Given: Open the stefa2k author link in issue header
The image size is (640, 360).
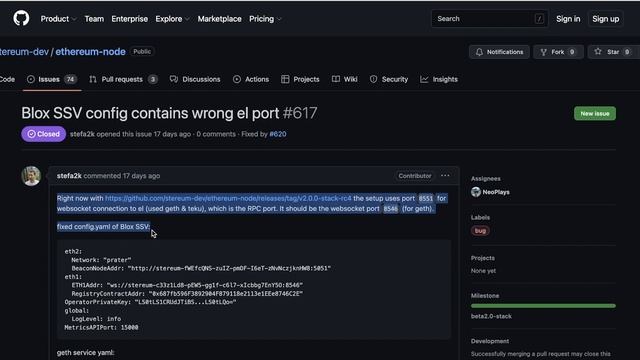Looking at the screenshot, I should click(x=82, y=134).
